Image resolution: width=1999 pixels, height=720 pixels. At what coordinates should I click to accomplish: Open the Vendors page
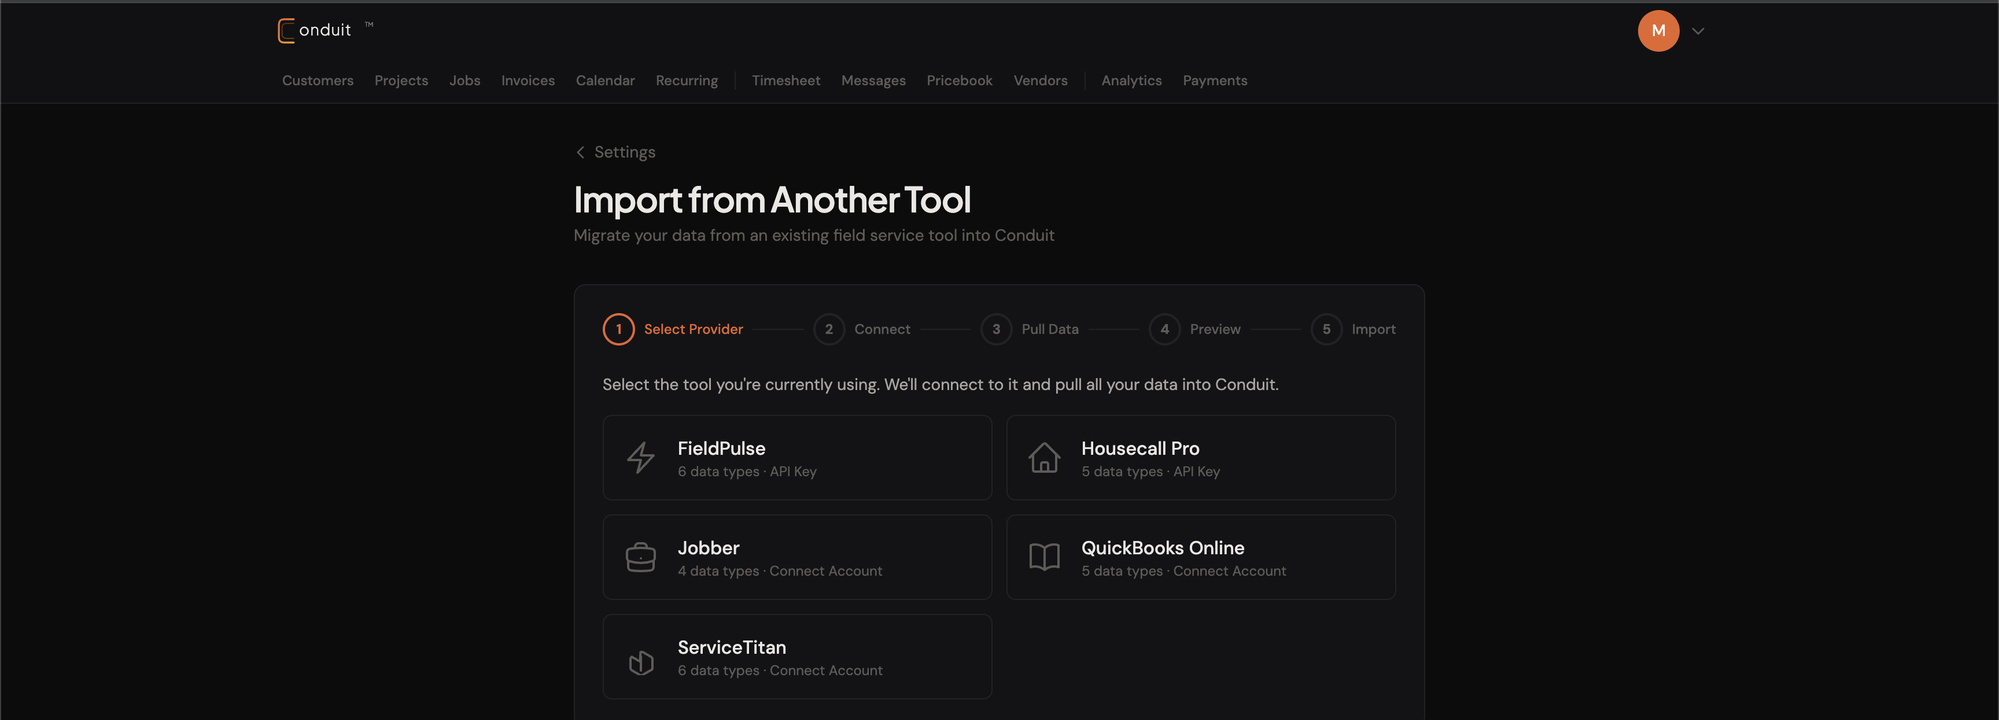coord(1040,81)
